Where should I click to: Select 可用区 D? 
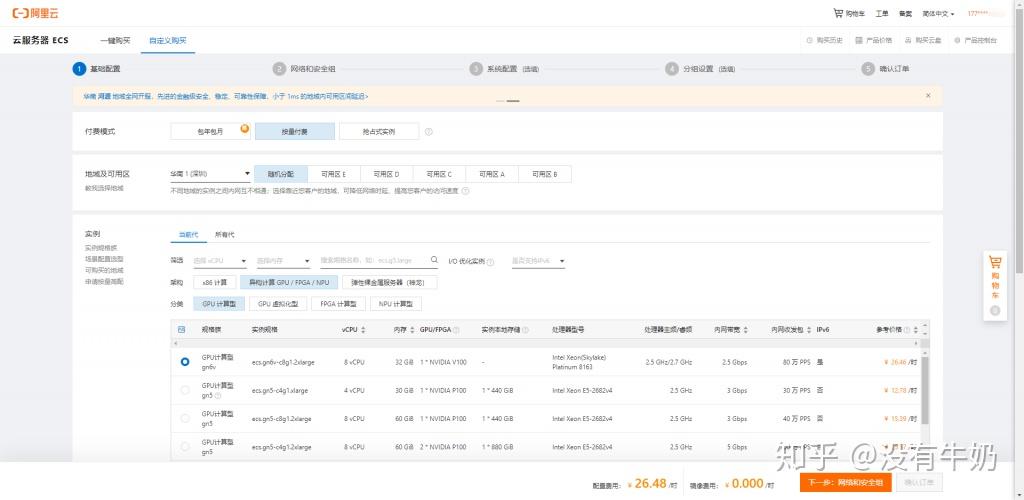click(x=387, y=174)
